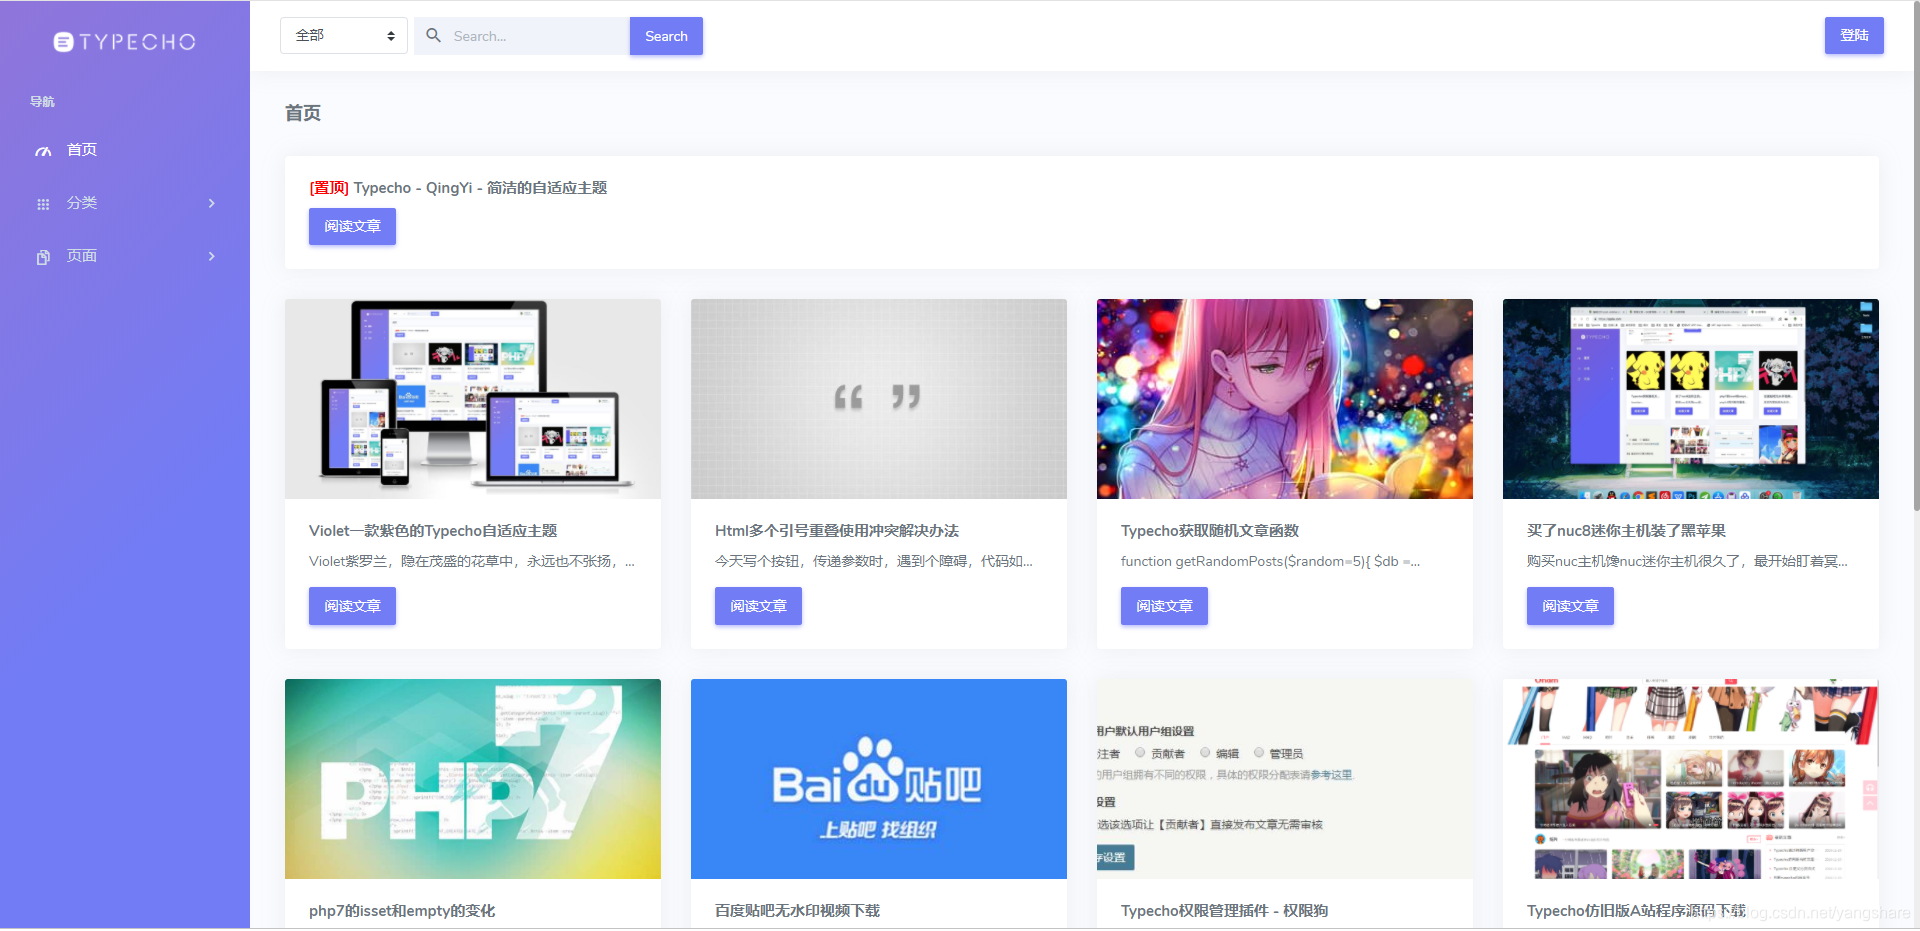This screenshot has height=931, width=1920.
Task: Open the PHP7 post thumbnail
Action: 473,779
